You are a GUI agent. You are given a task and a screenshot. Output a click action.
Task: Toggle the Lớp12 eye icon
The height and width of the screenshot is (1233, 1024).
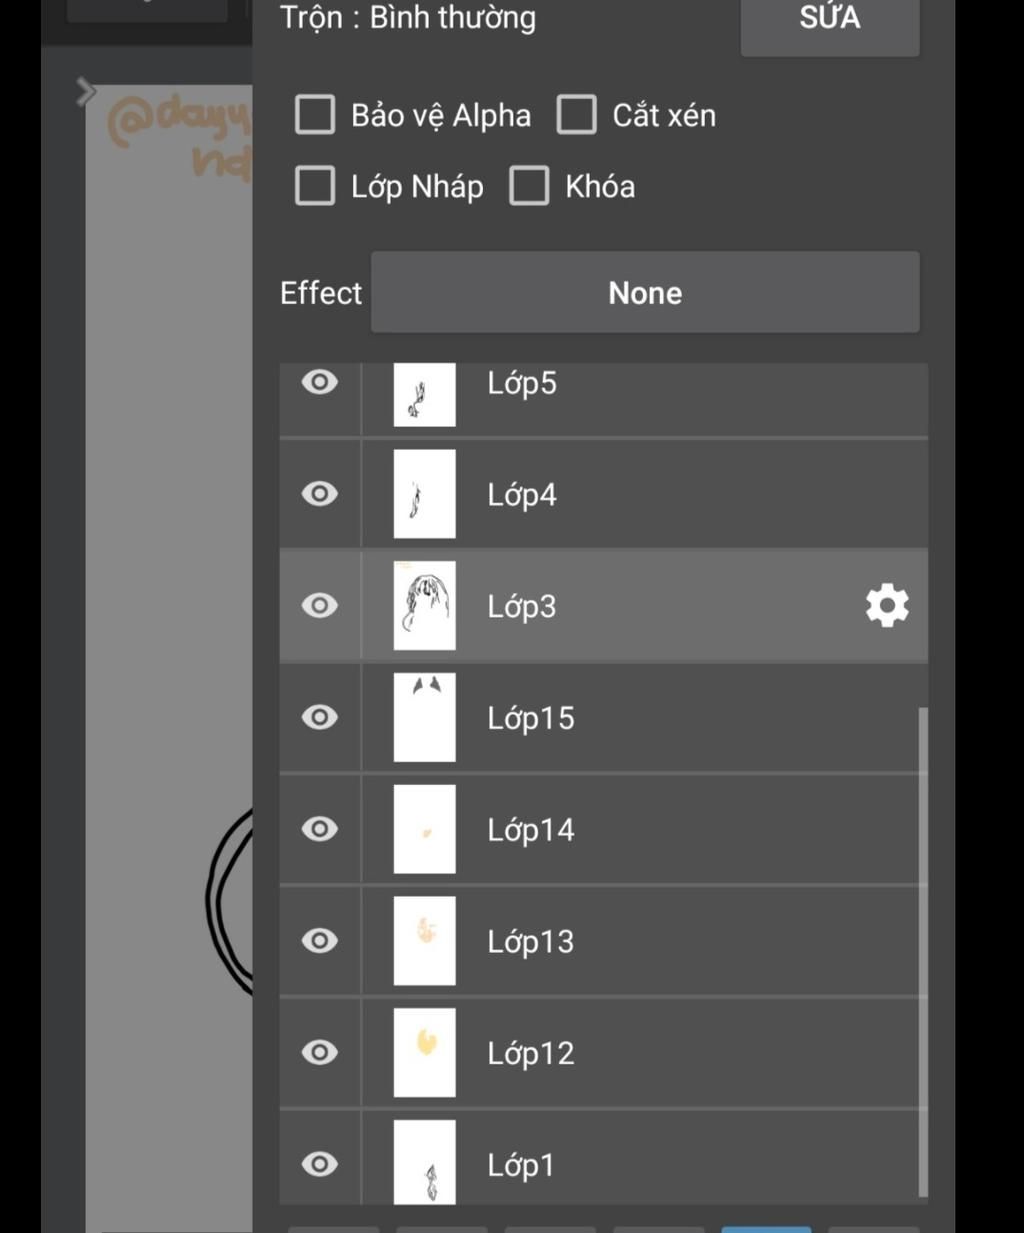[x=320, y=1053]
